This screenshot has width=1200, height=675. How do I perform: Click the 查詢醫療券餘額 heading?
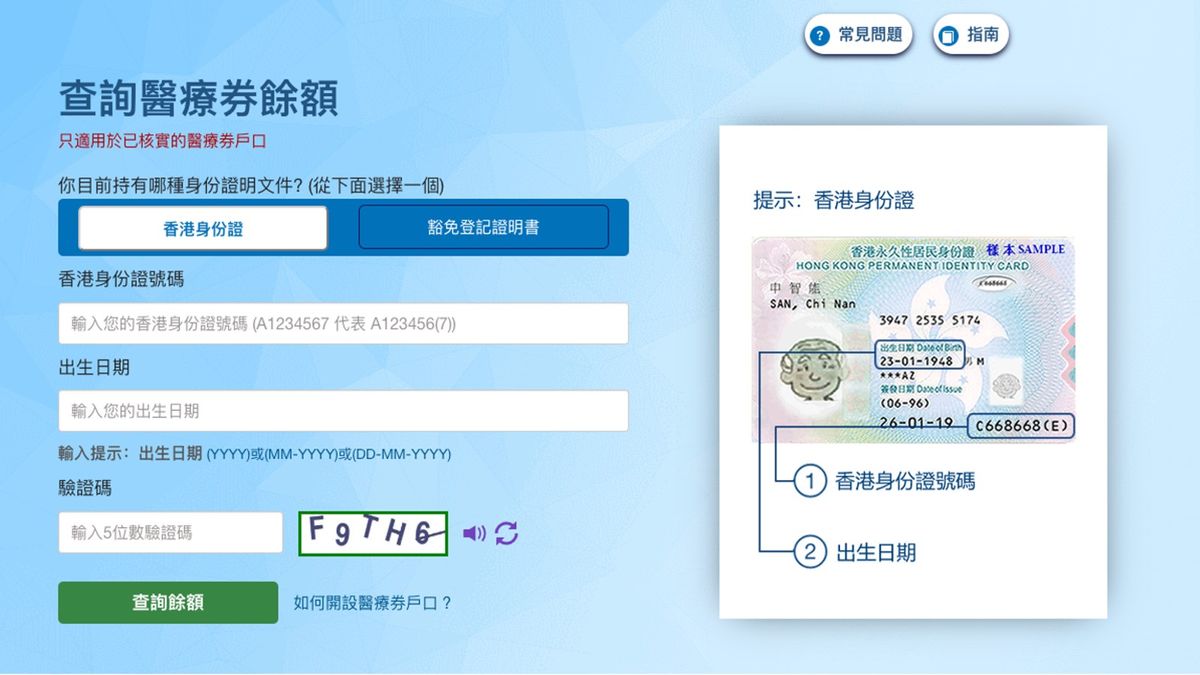pyautogui.click(x=199, y=99)
